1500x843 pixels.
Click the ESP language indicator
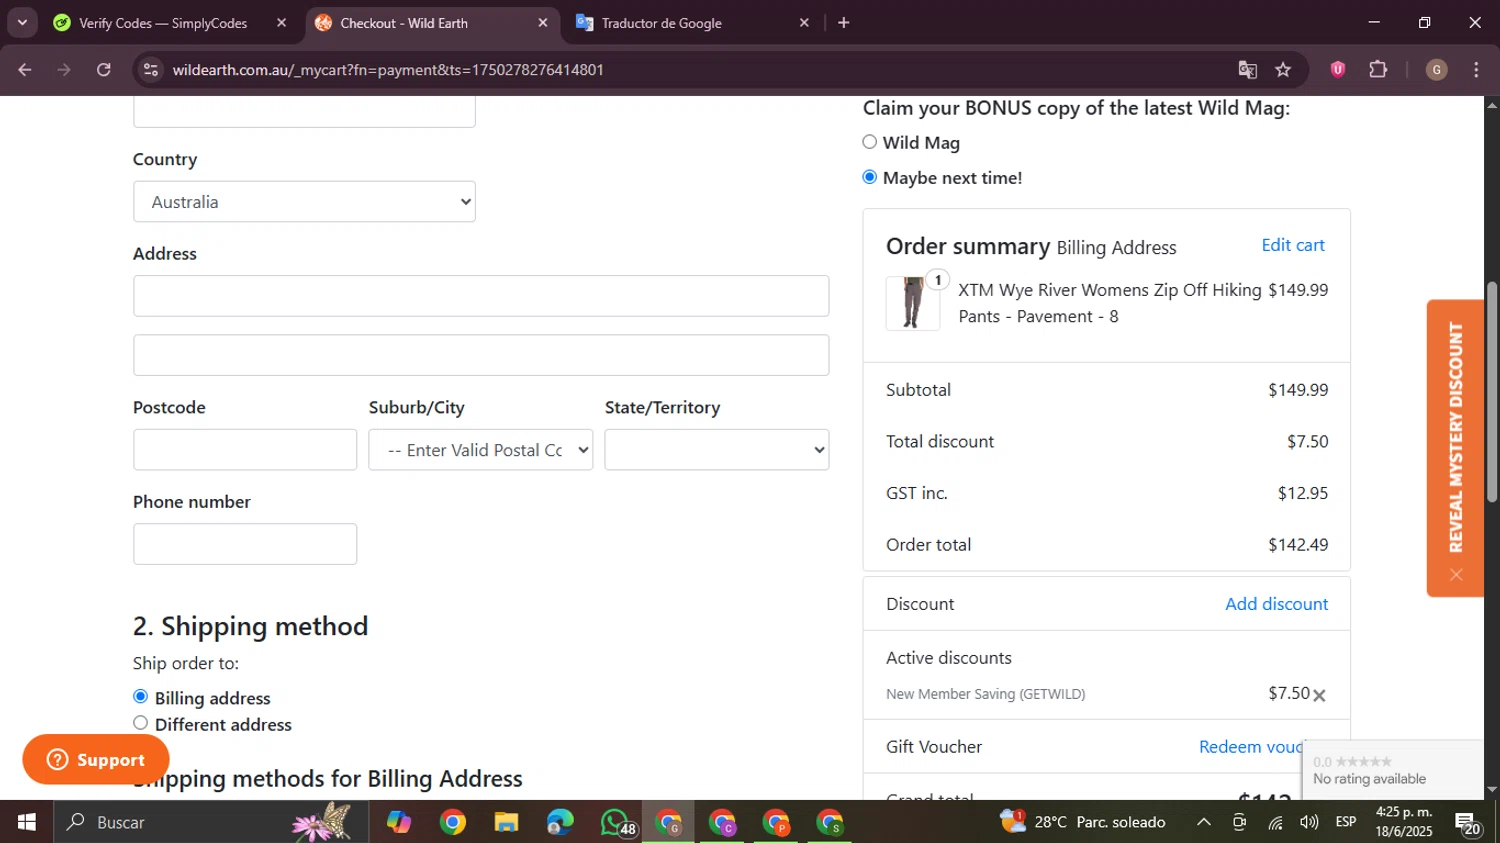click(1346, 822)
